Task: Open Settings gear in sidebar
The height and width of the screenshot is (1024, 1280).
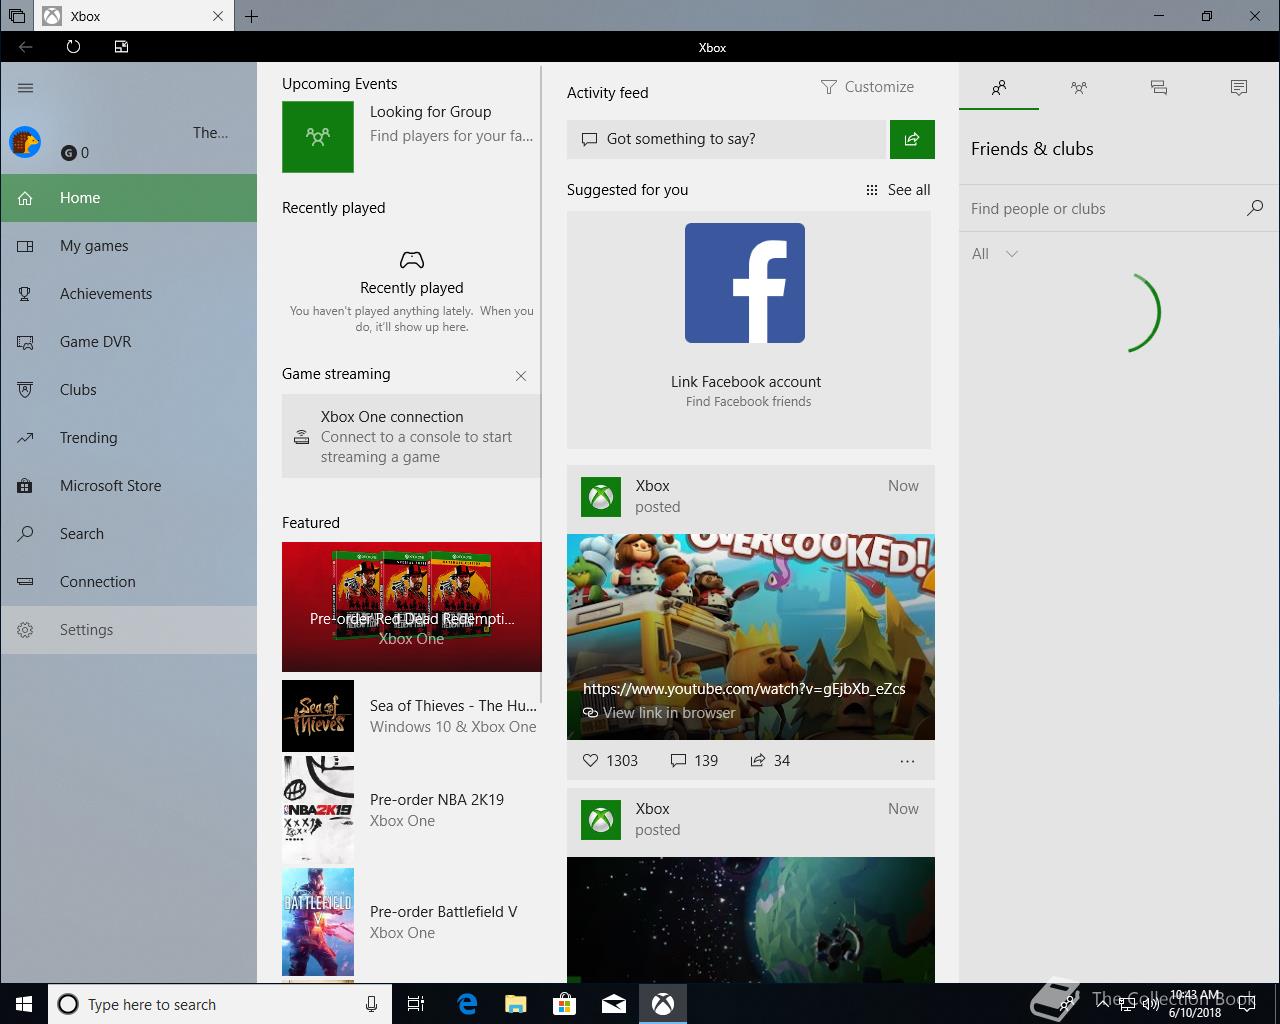Action: point(26,630)
